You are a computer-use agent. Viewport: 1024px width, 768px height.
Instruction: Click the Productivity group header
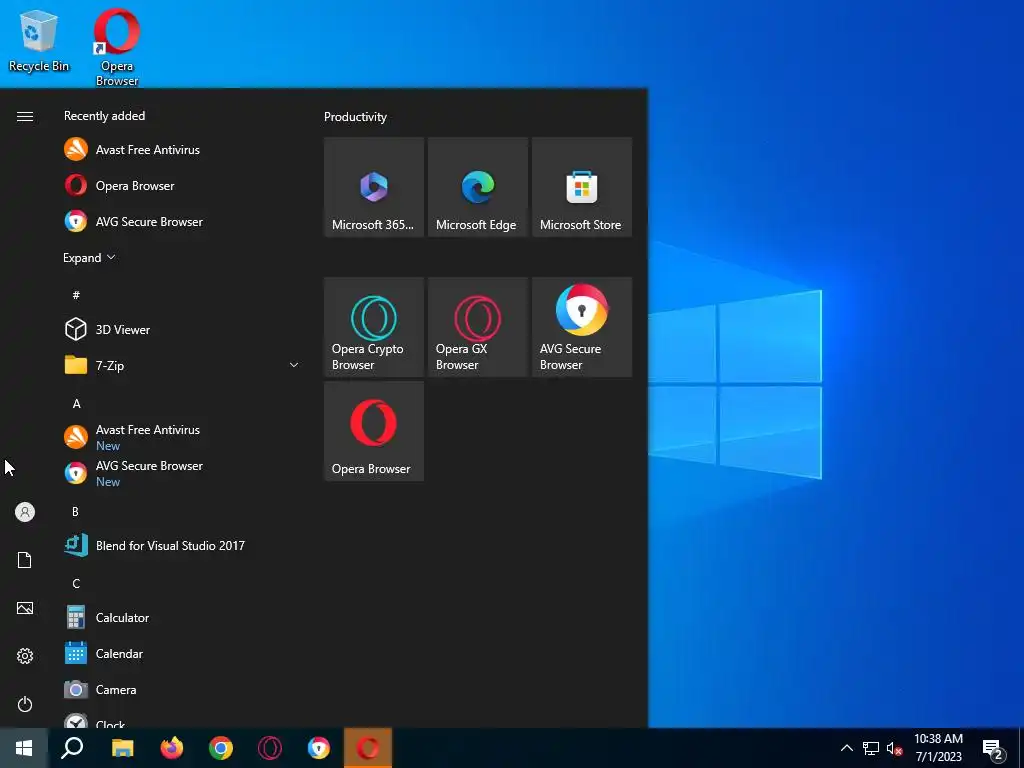(x=355, y=117)
